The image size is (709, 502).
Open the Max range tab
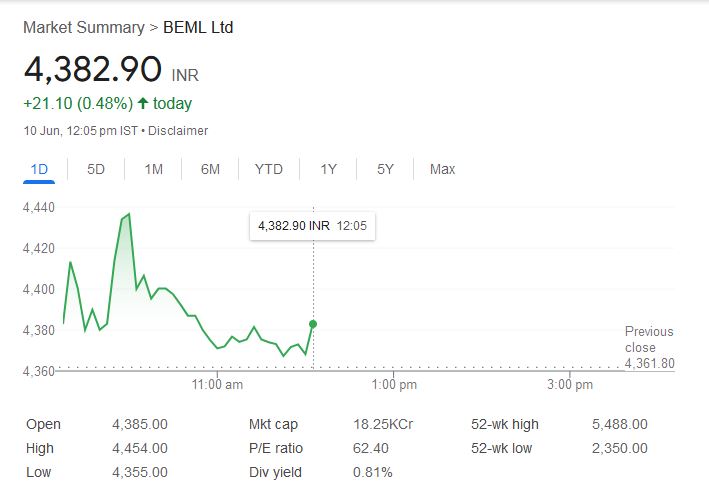(442, 169)
